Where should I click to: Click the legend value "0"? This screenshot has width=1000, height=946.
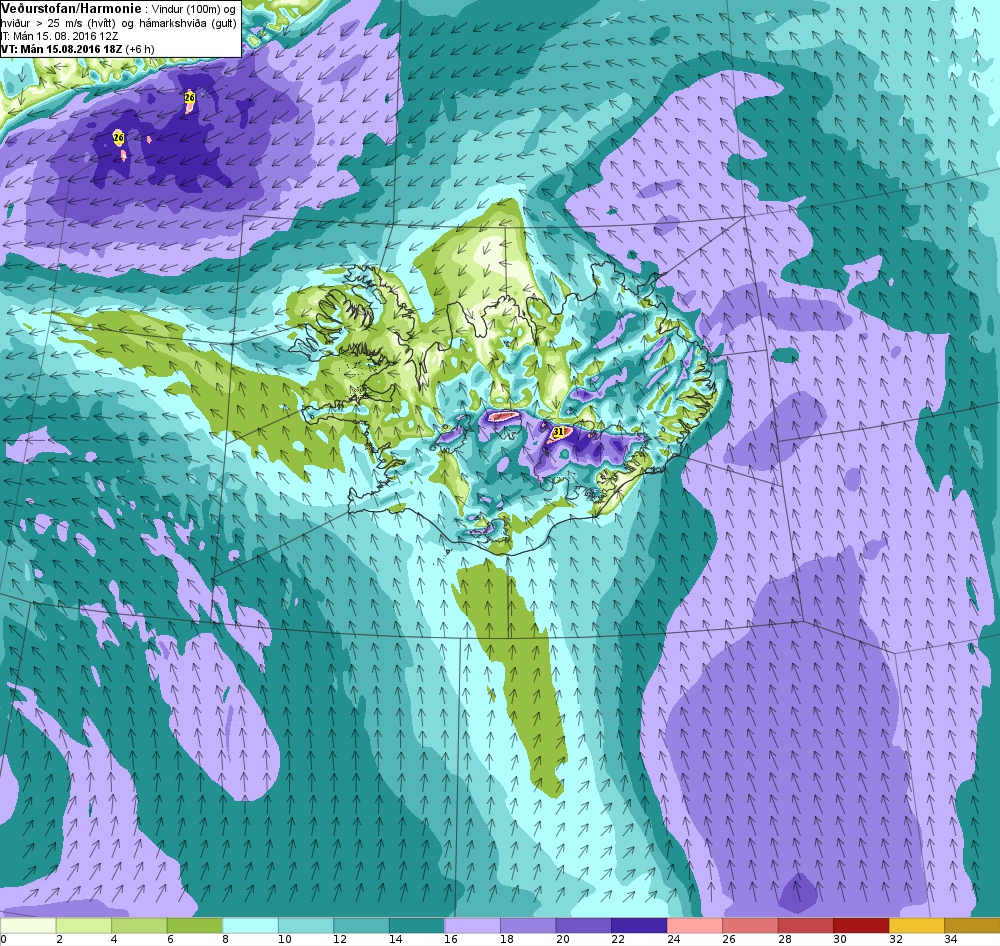click(3, 939)
